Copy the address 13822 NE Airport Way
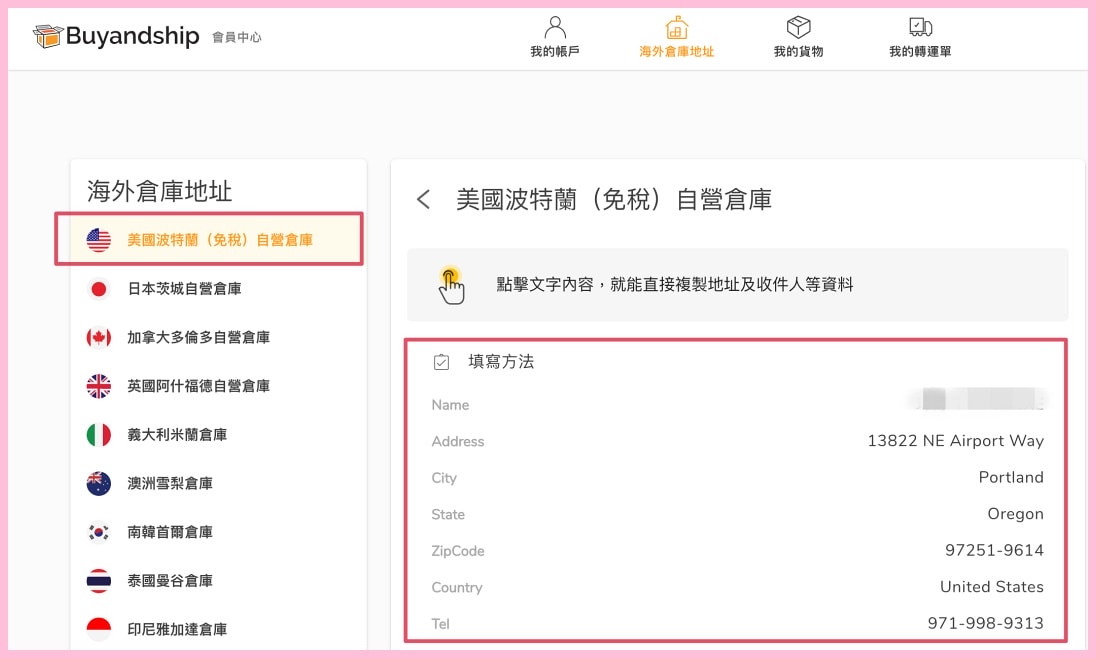 tap(955, 441)
